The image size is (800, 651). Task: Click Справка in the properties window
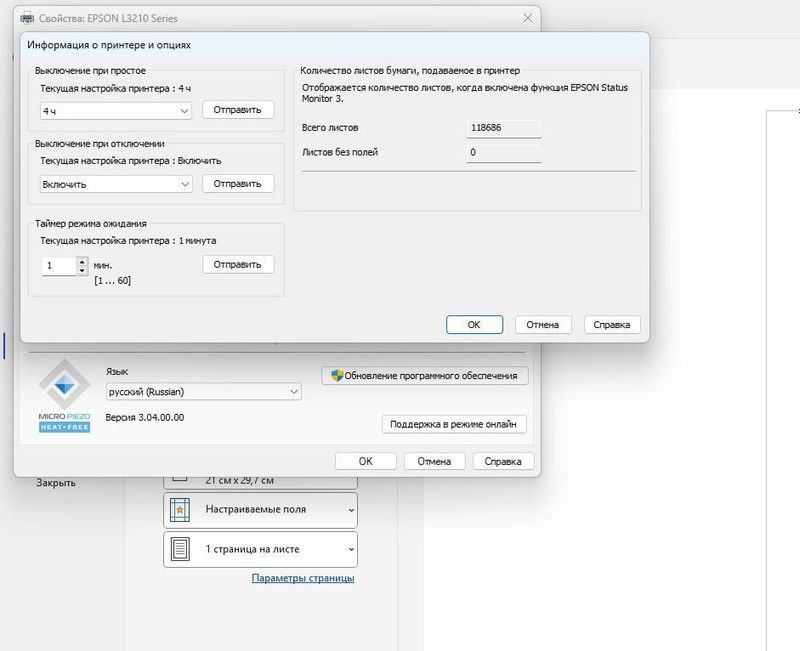(x=503, y=461)
